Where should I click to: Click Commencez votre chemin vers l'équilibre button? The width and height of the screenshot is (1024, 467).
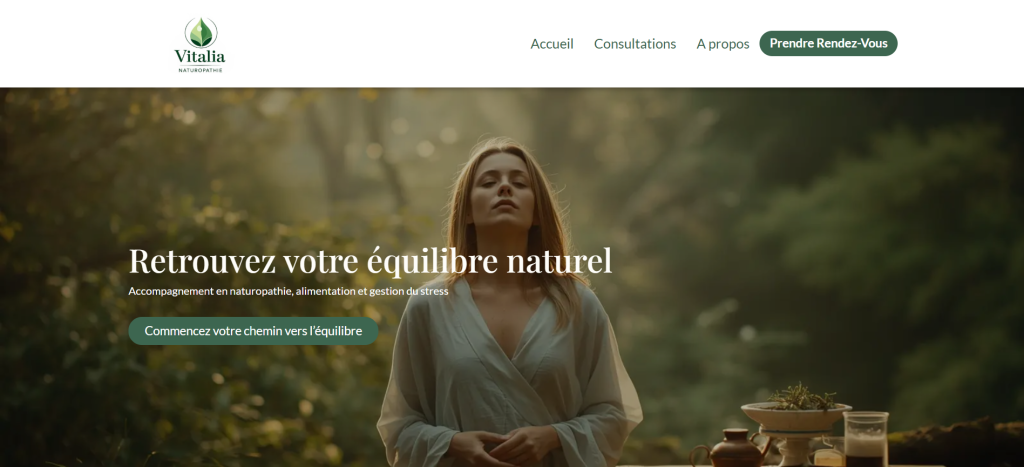[x=253, y=330]
